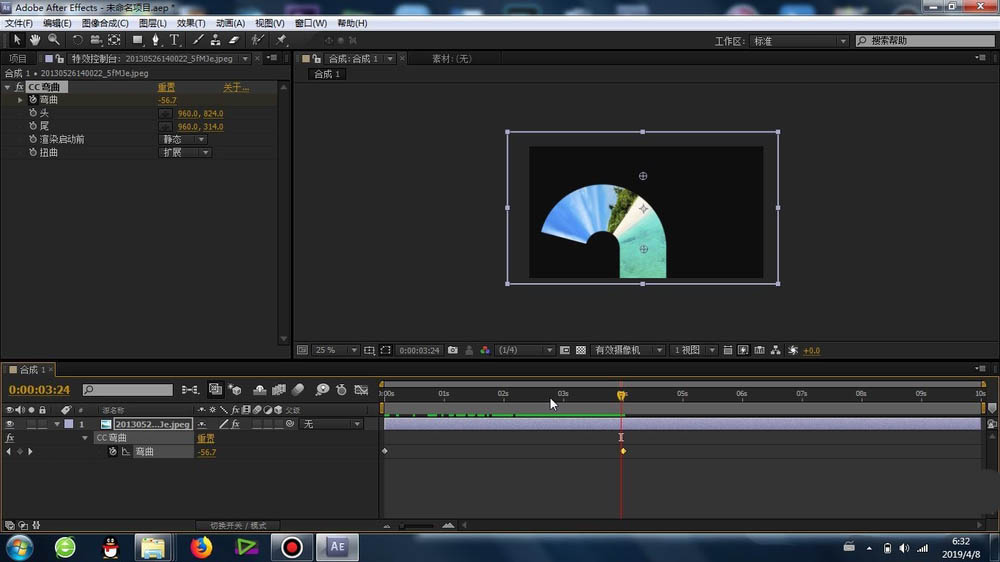This screenshot has height=562, width=1000.
Task: Open the 渲染启动前 dropdown set to 静态
Action: pos(185,140)
